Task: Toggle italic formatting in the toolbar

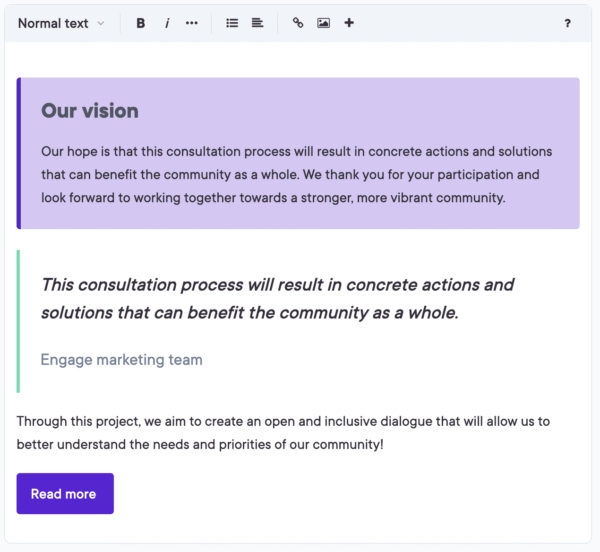Action: [x=167, y=23]
